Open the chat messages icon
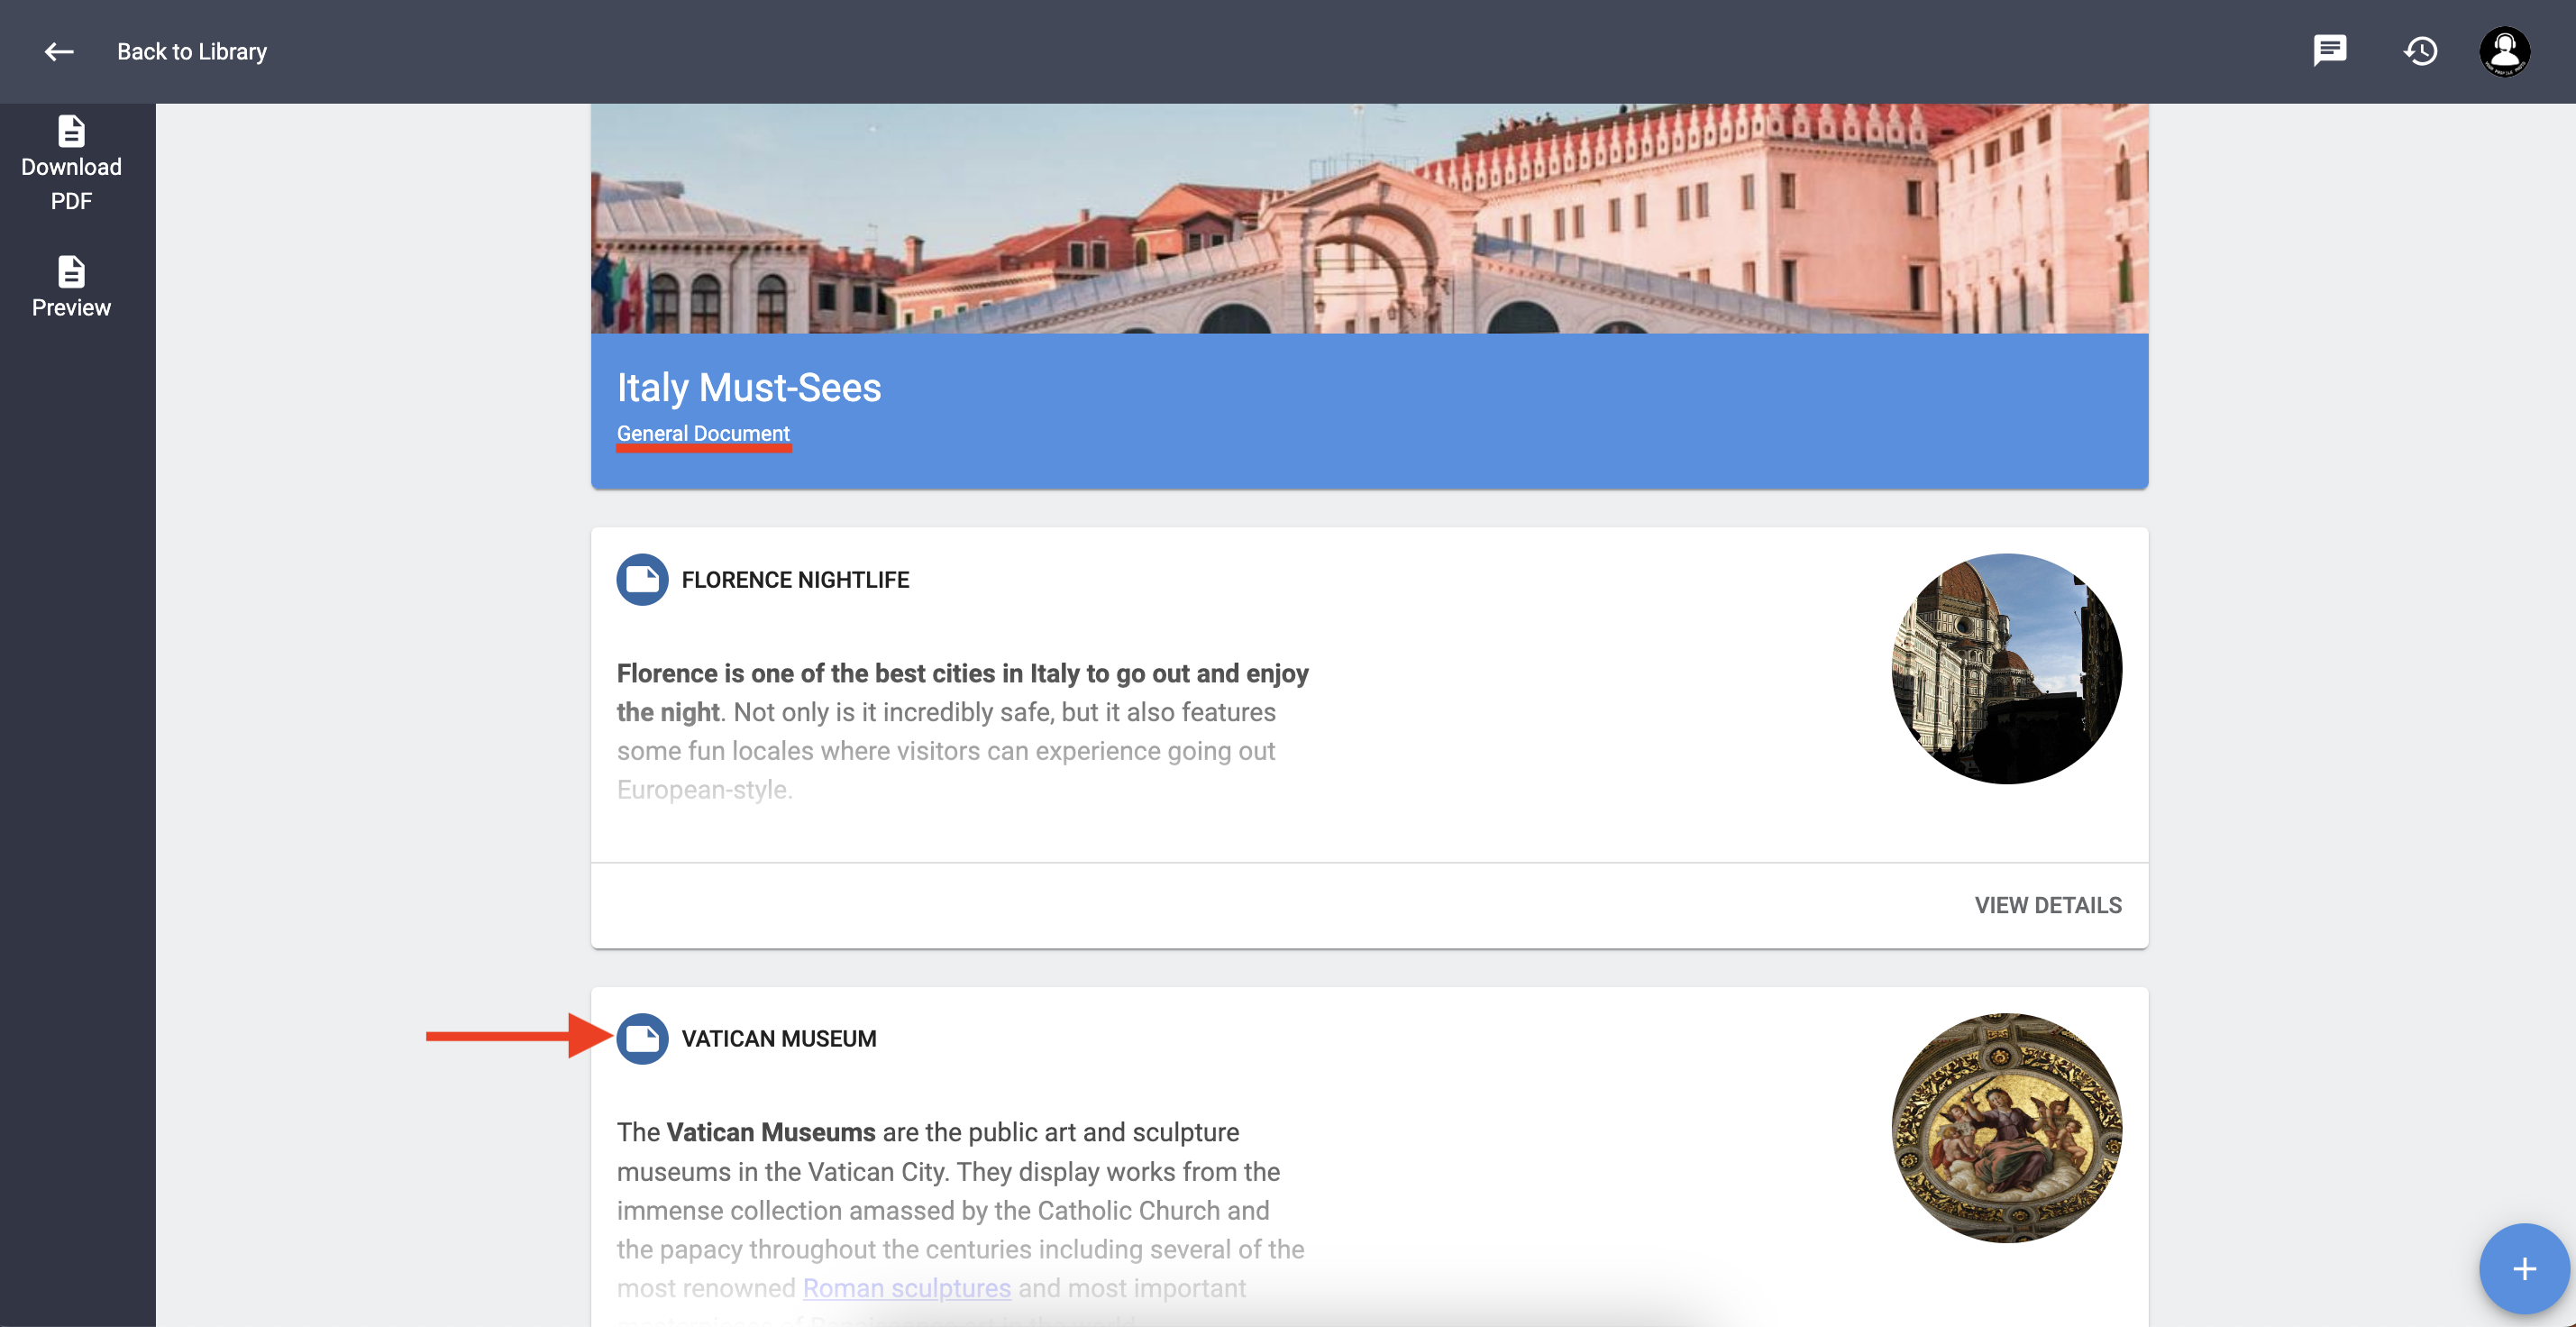The width and height of the screenshot is (2576, 1327). [x=2329, y=50]
